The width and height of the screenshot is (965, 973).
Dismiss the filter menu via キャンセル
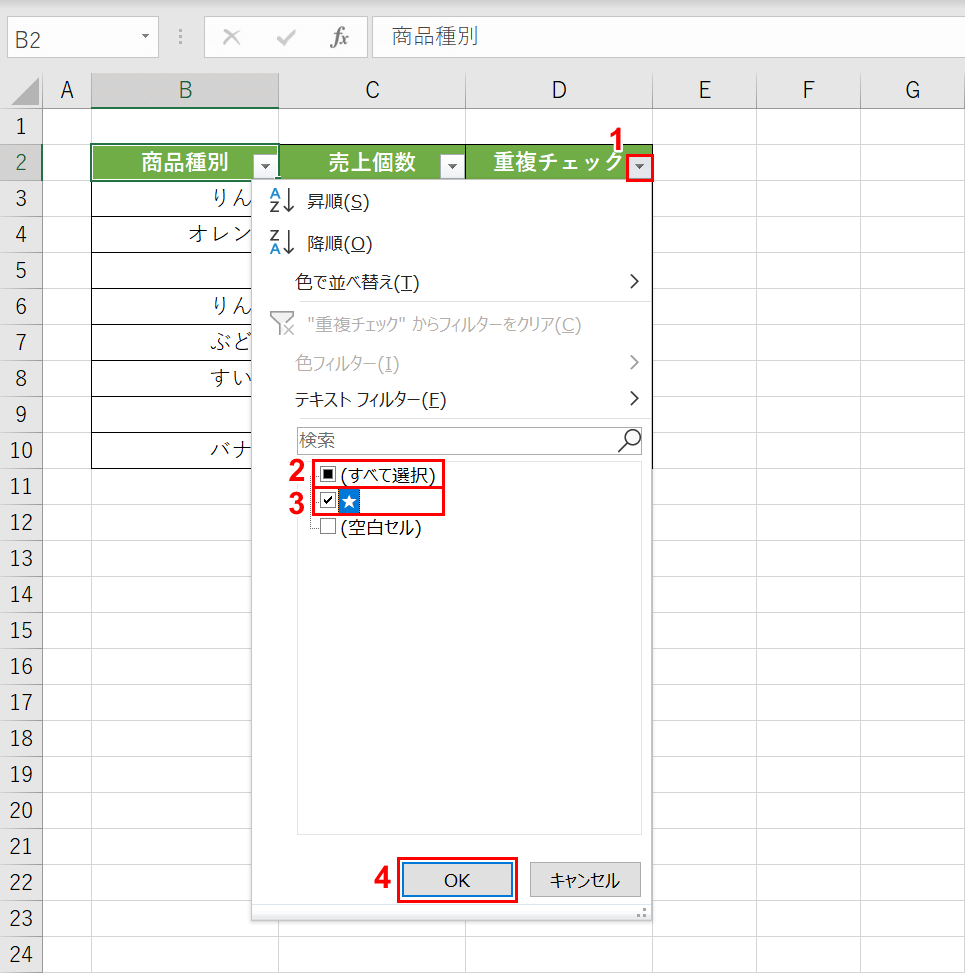585,879
